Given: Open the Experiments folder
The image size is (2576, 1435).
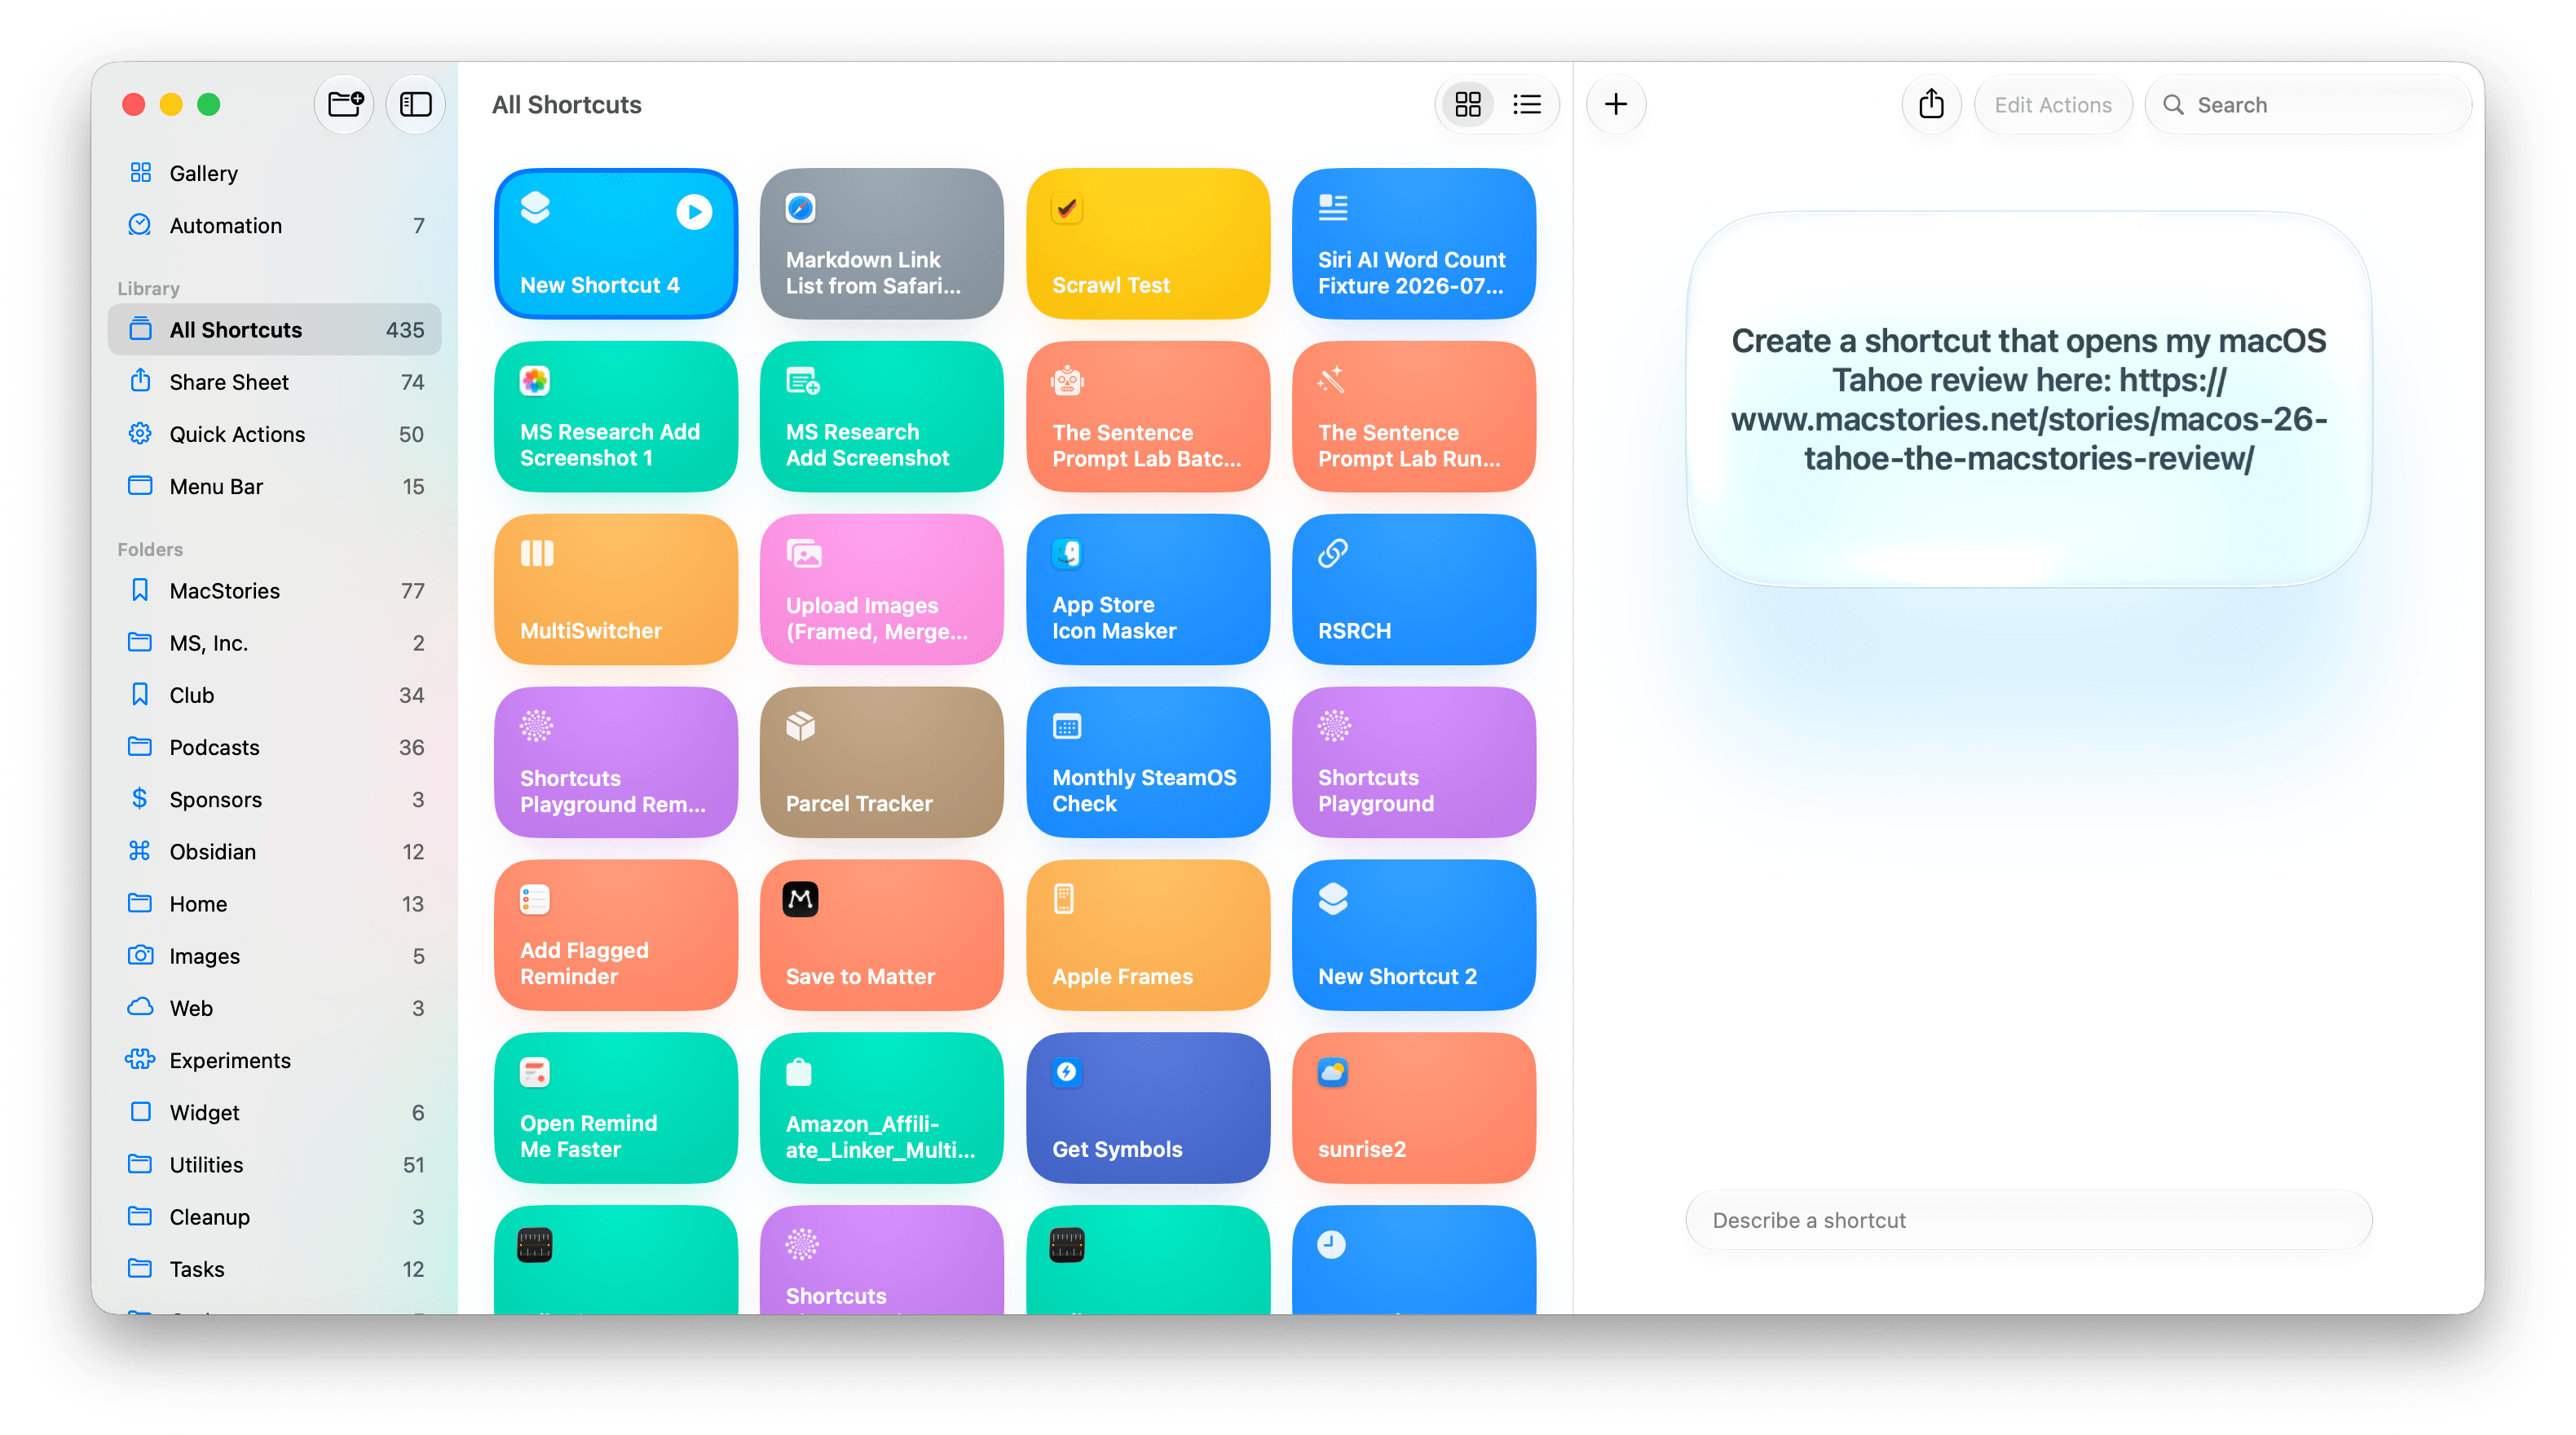Looking at the screenshot, I should (274, 1059).
